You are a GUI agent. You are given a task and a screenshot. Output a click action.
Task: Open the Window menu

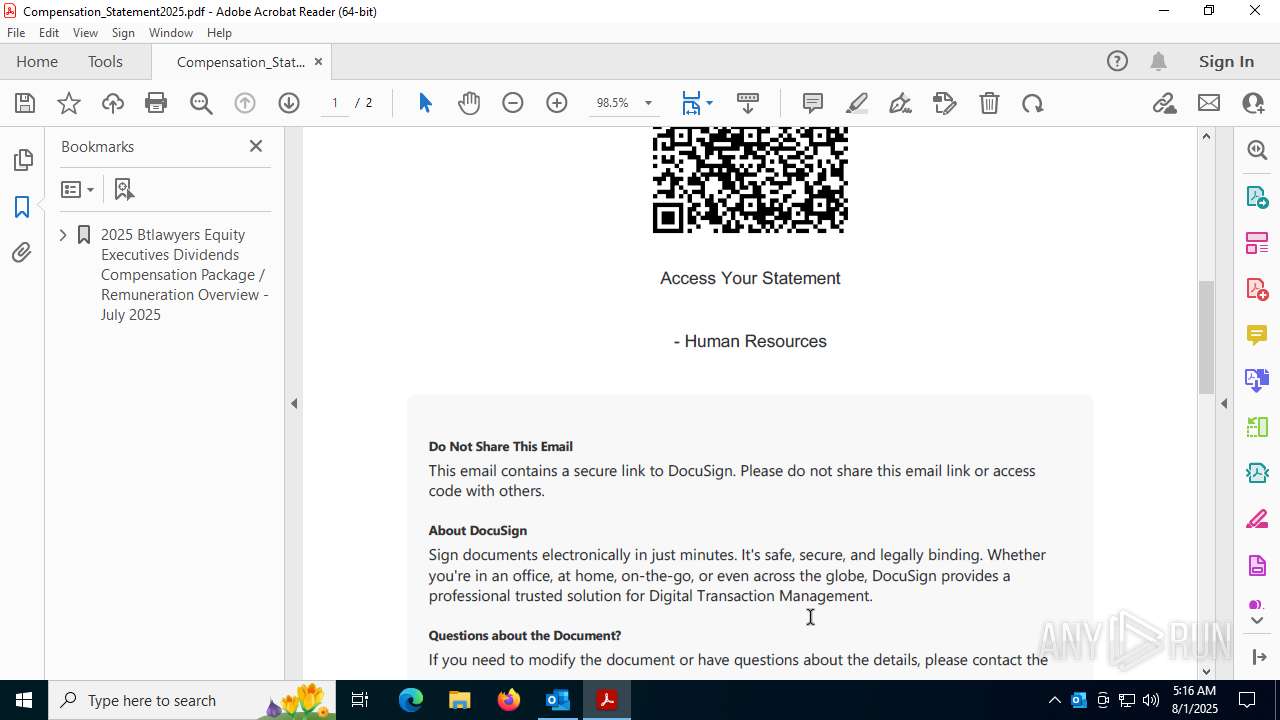coord(171,33)
